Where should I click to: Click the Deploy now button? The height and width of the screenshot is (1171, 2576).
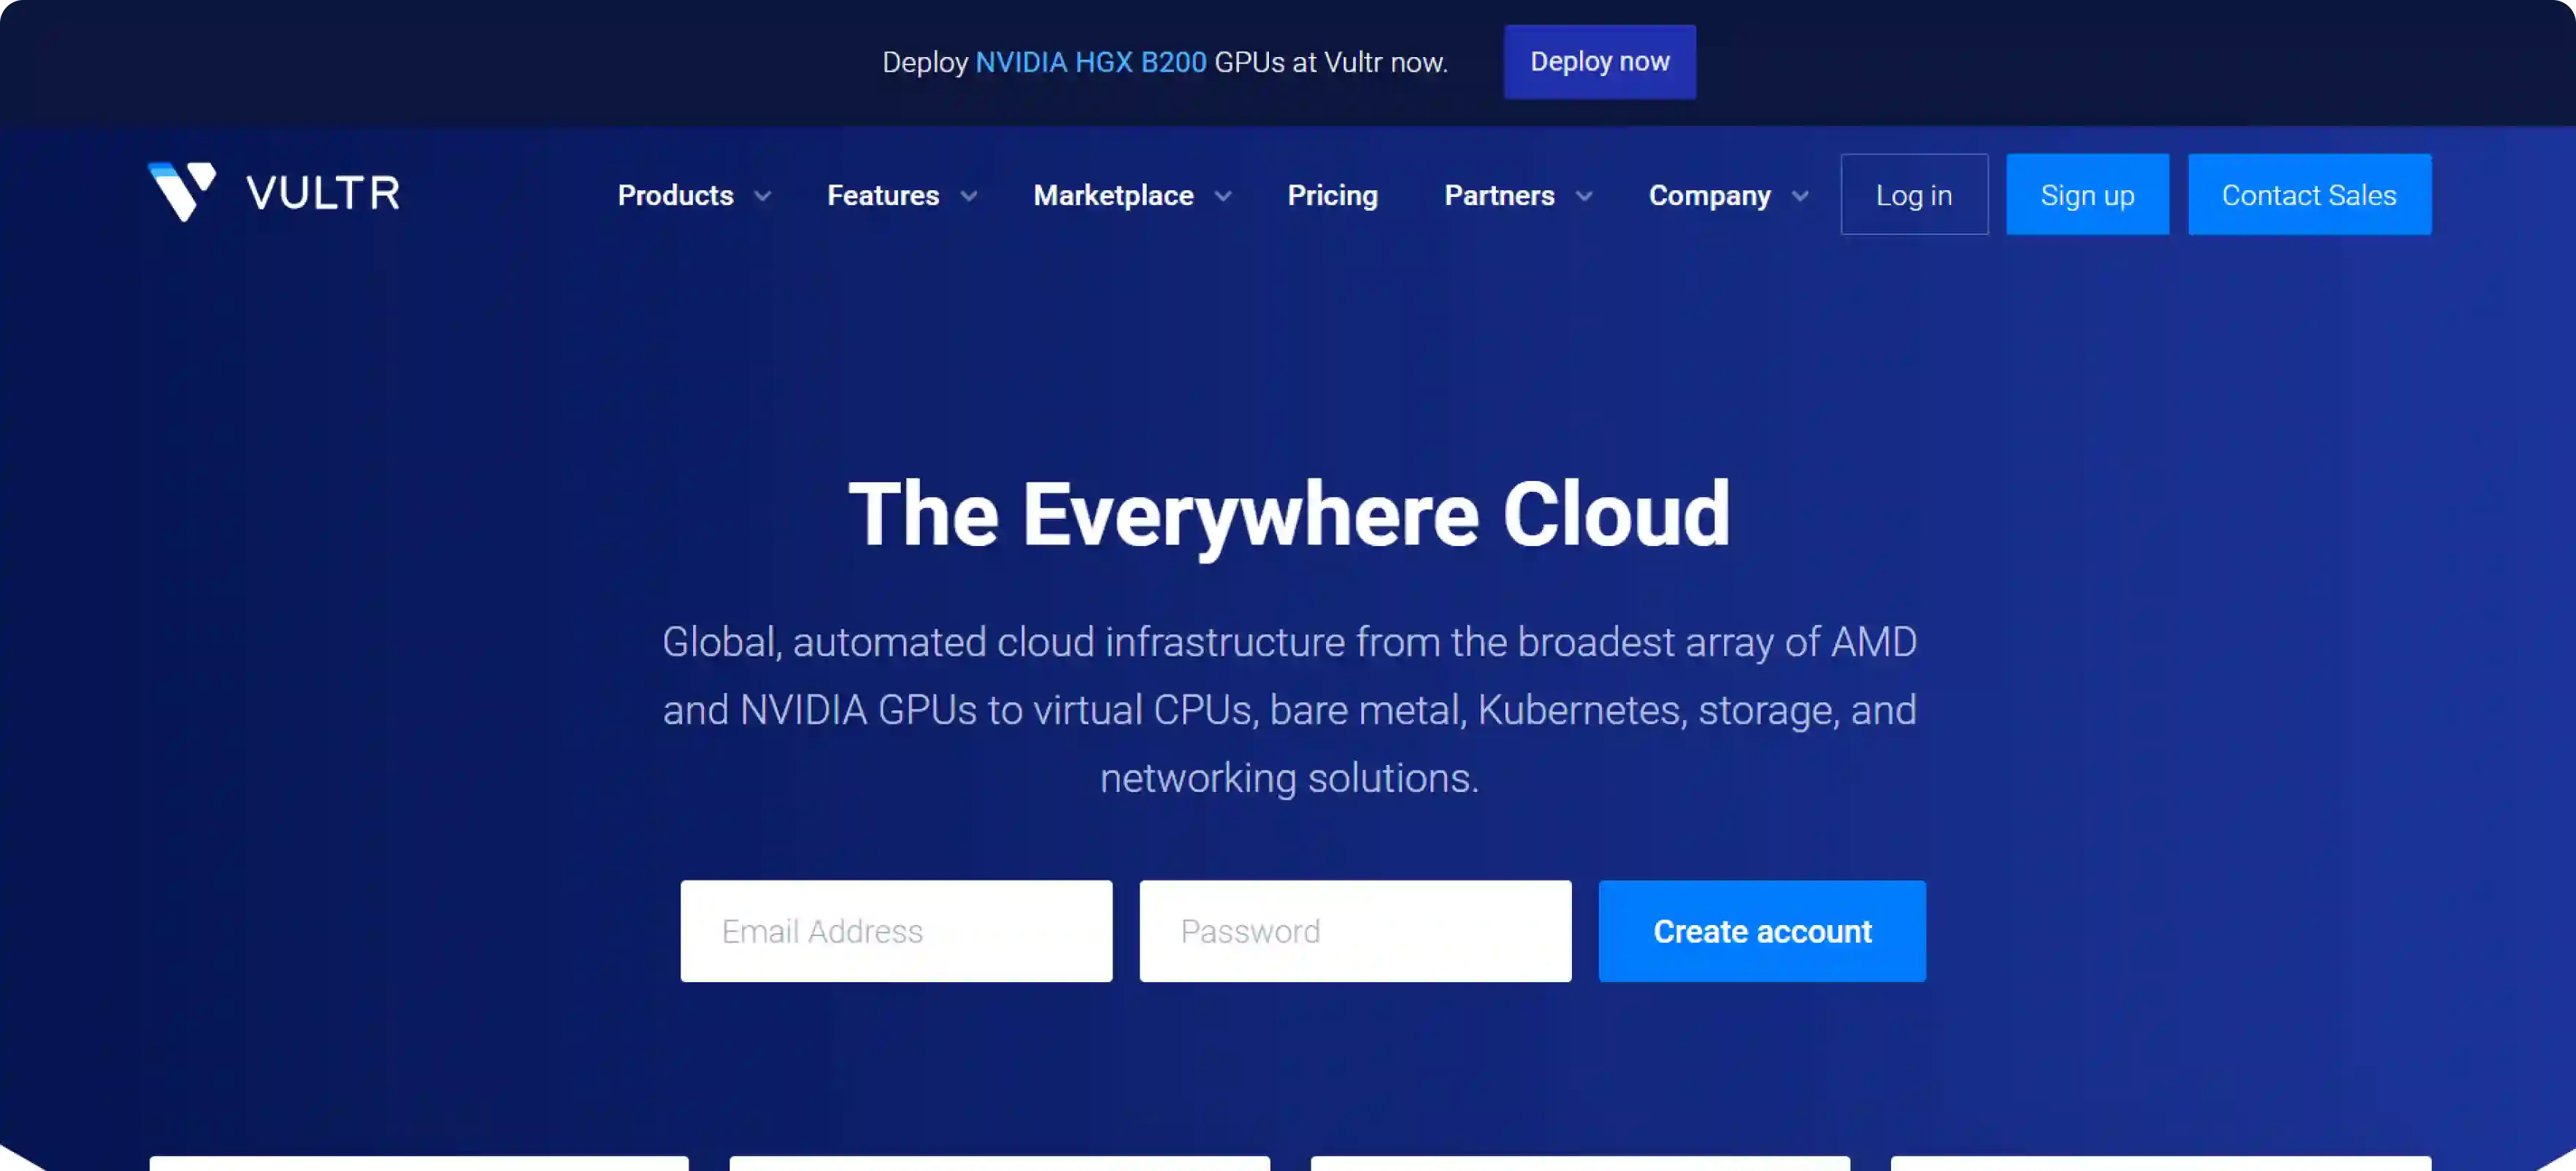[x=1598, y=61]
